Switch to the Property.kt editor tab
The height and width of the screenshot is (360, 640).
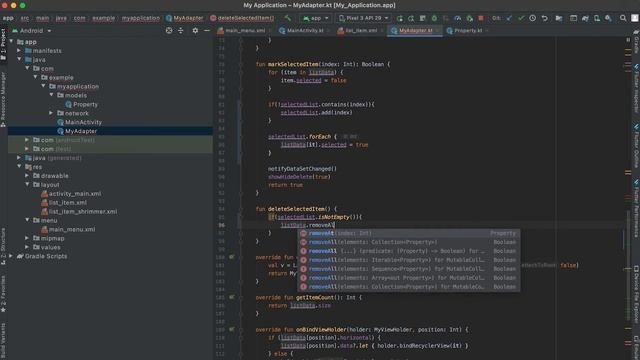[x=466, y=31]
